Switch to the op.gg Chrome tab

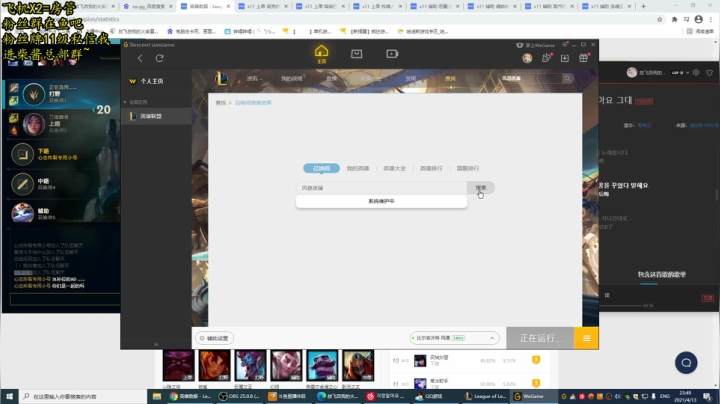pyautogui.click(x=148, y=6)
